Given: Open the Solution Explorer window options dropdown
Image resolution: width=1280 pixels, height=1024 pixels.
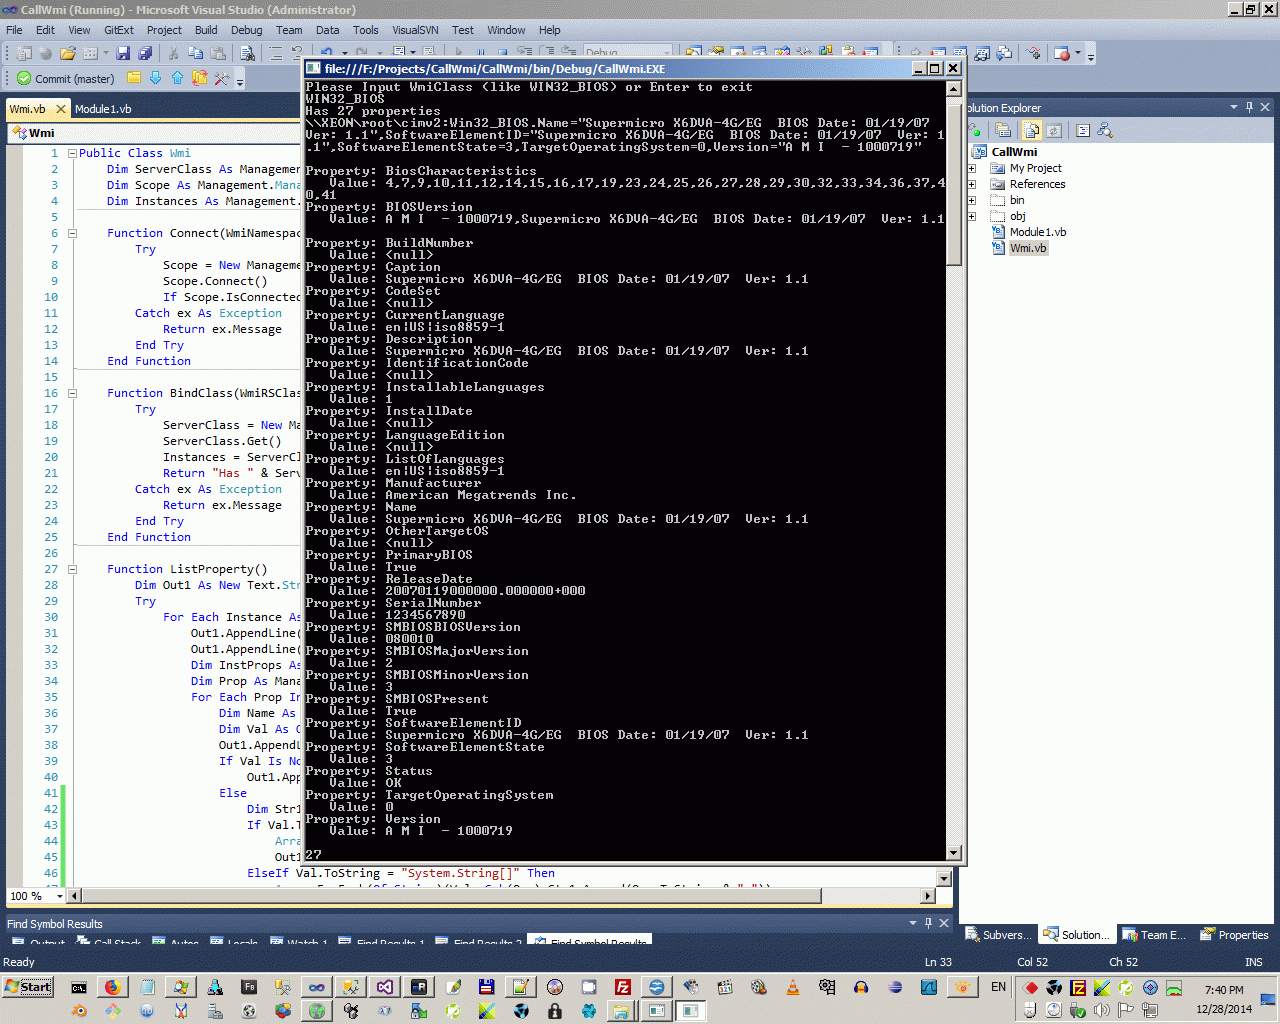Looking at the screenshot, I should (1234, 107).
